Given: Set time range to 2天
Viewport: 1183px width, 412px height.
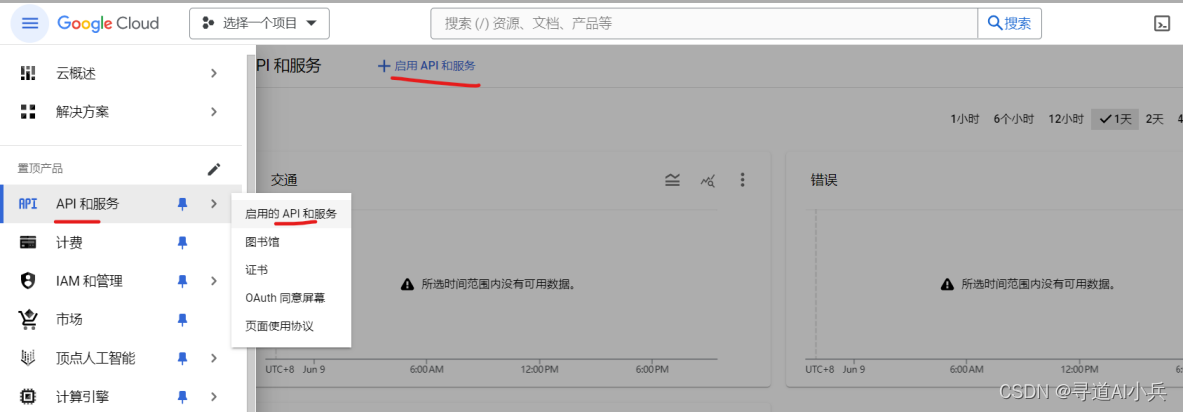Looking at the screenshot, I should click(x=1154, y=118).
